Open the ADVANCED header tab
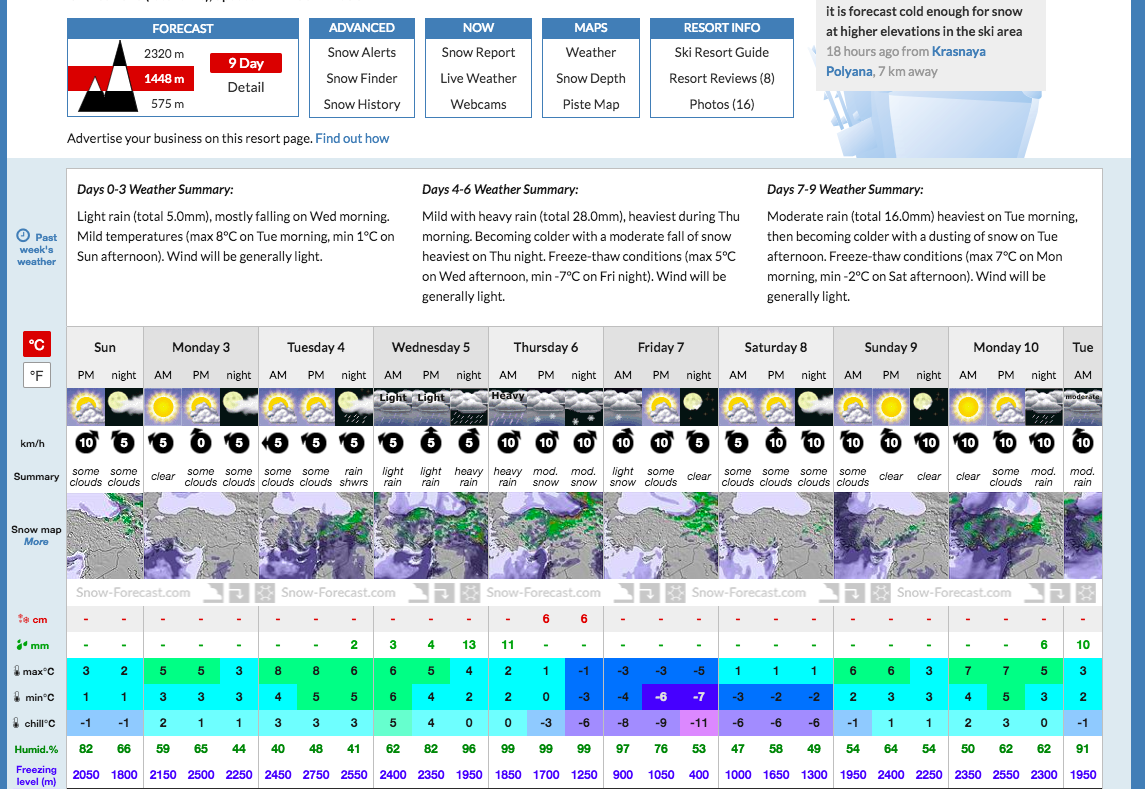Image resolution: width=1145 pixels, height=789 pixels. [x=361, y=28]
